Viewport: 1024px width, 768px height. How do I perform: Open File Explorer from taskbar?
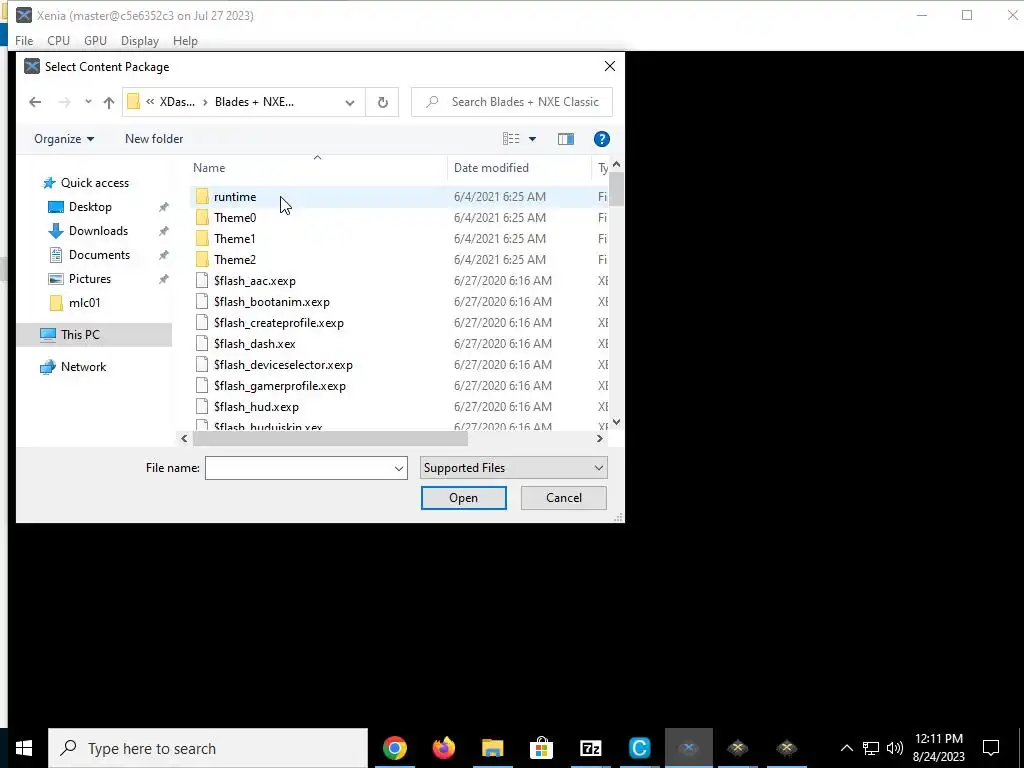(x=492, y=748)
